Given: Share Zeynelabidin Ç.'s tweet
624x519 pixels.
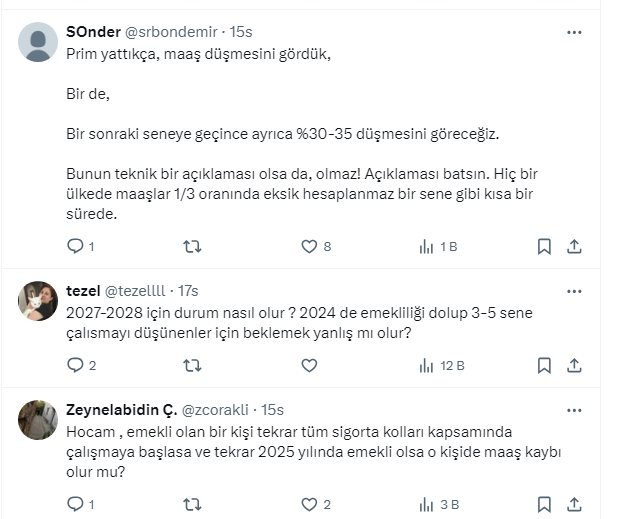Looking at the screenshot, I should [574, 504].
